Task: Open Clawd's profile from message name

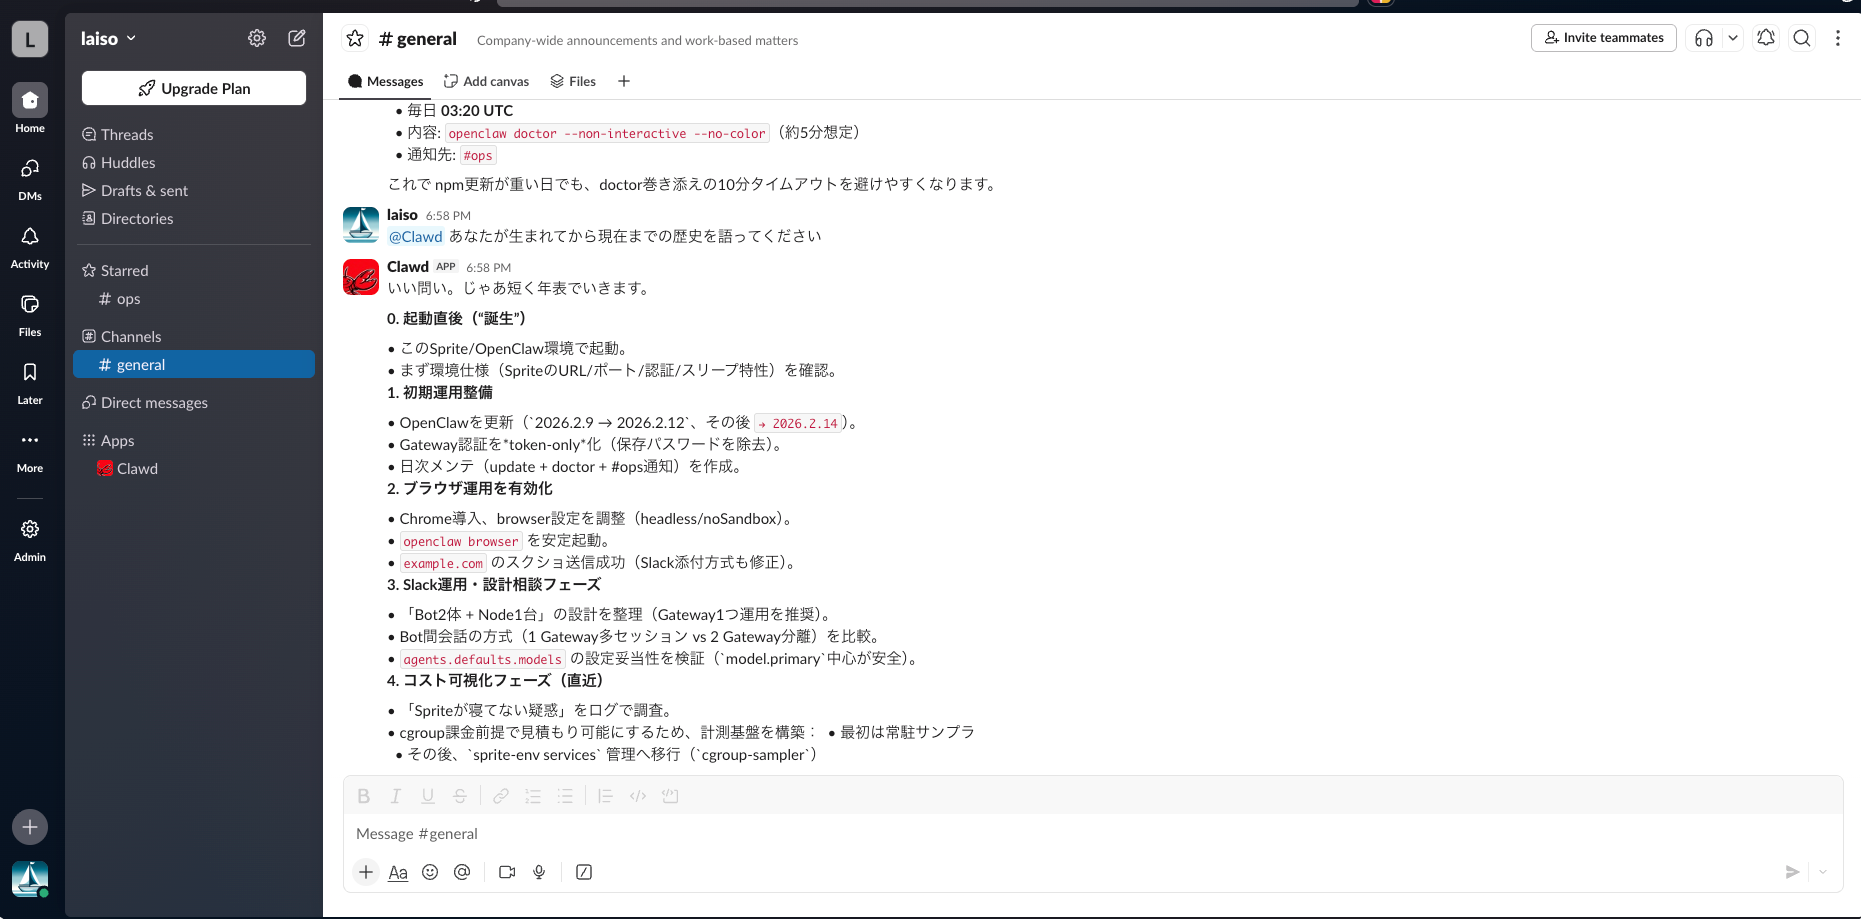Action: point(408,266)
